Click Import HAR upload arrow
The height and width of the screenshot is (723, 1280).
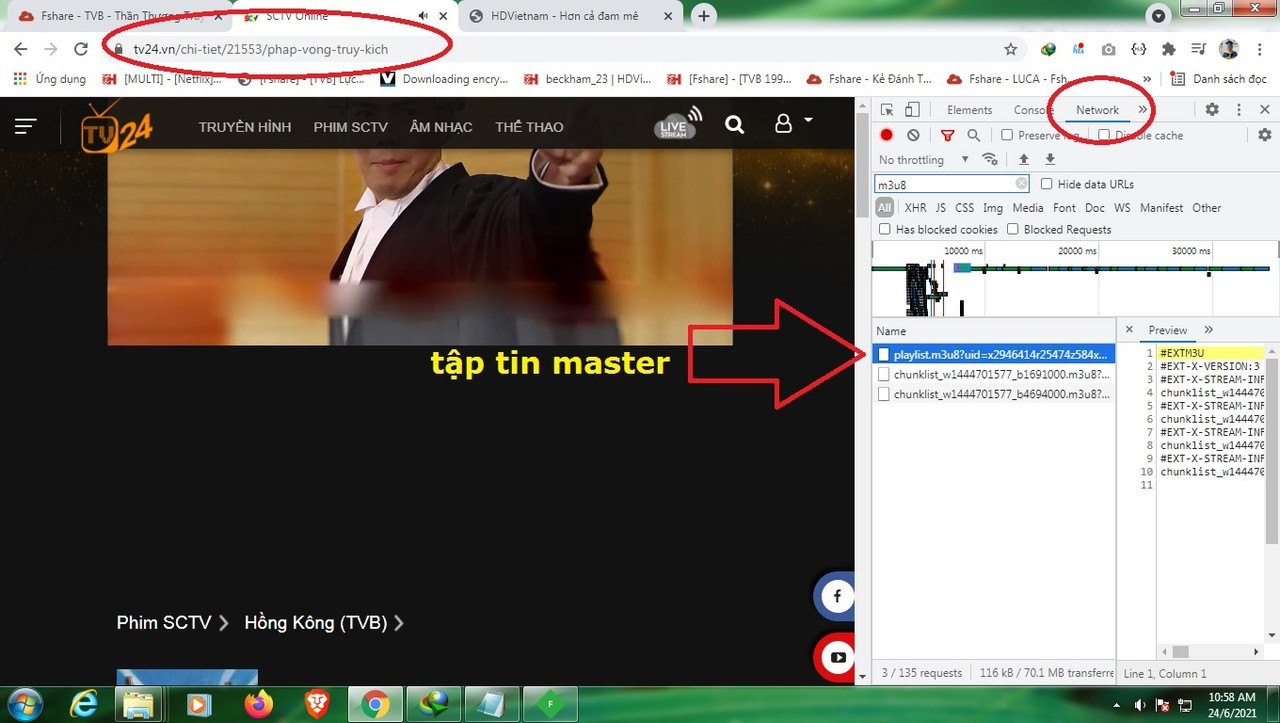coord(1024,160)
